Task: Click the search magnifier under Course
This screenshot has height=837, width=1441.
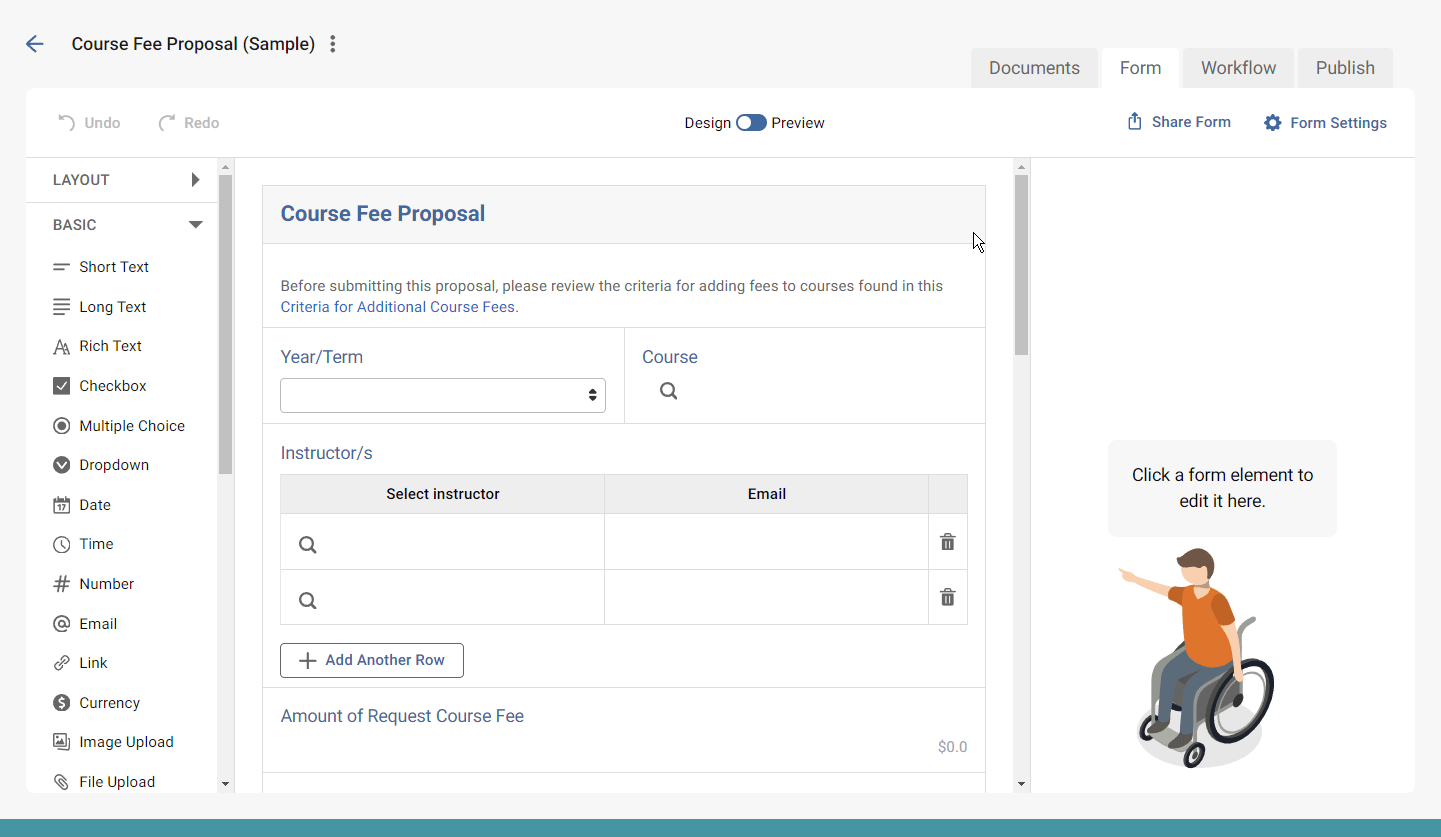Action: (x=668, y=390)
